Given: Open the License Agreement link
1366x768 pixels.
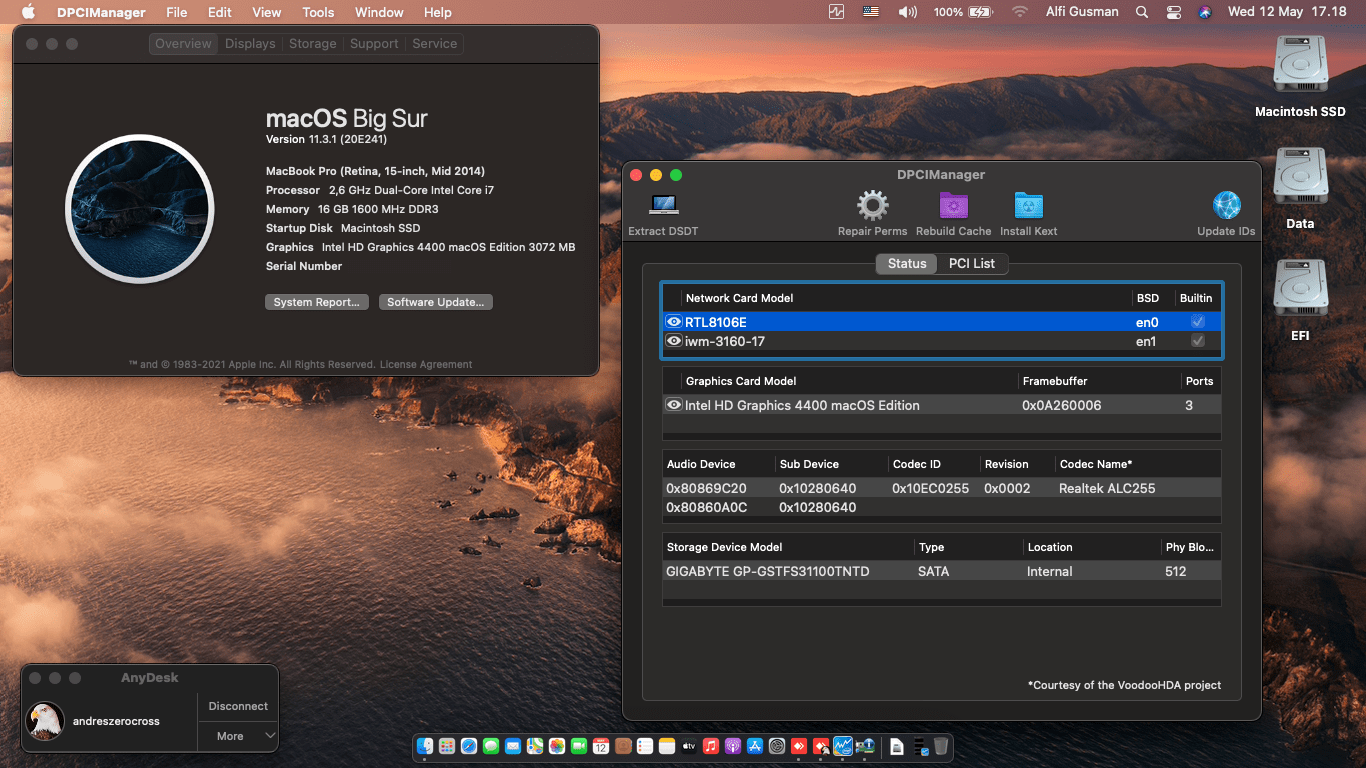Looking at the screenshot, I should pyautogui.click(x=426, y=364).
